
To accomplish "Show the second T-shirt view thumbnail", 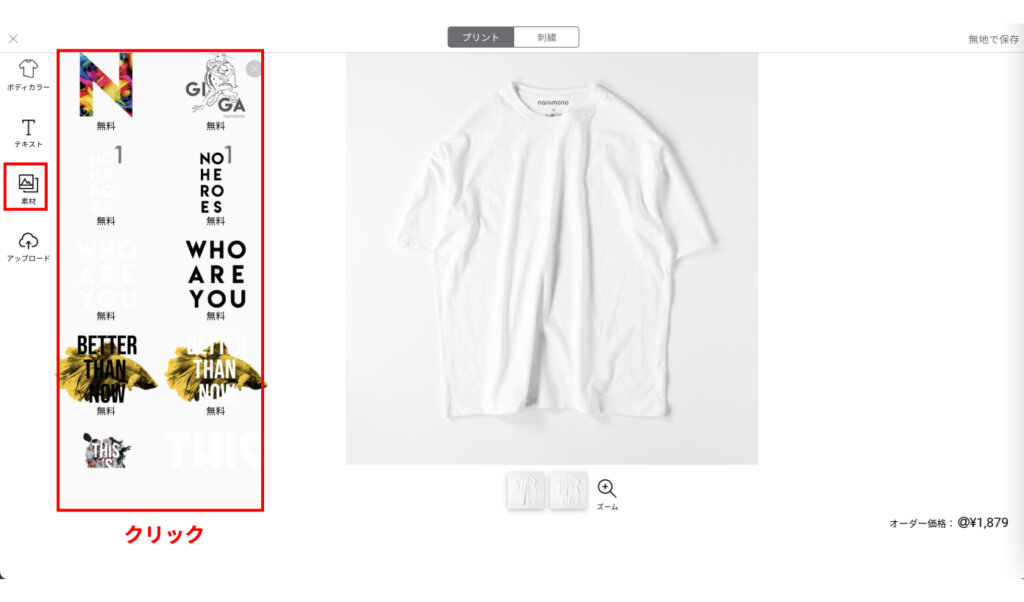I will (x=568, y=492).
